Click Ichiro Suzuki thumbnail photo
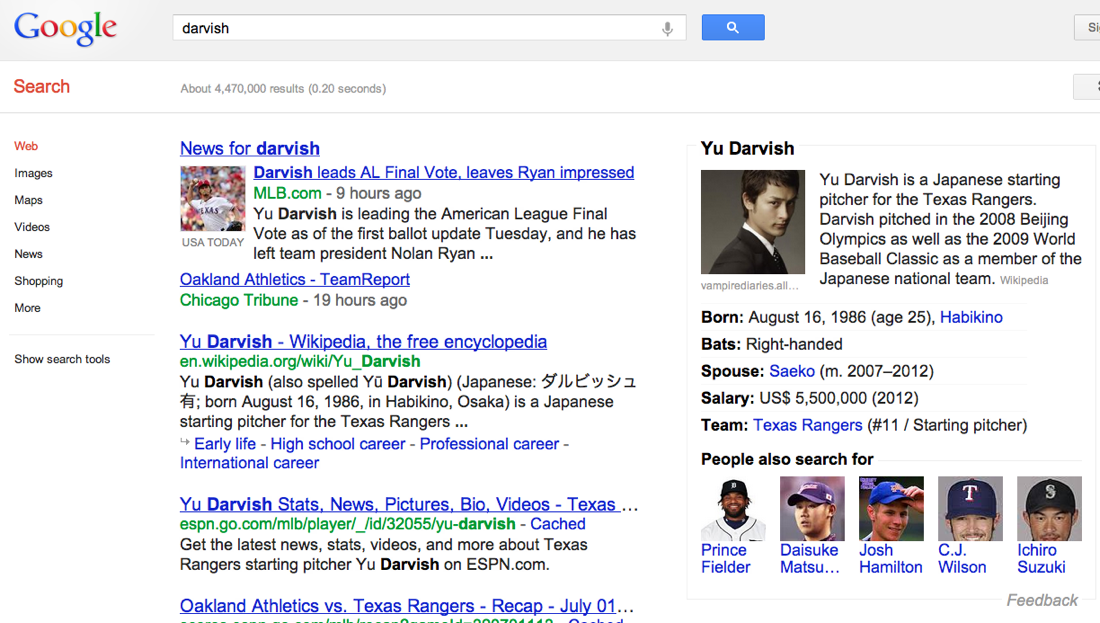The image size is (1100, 623). pos(1049,509)
